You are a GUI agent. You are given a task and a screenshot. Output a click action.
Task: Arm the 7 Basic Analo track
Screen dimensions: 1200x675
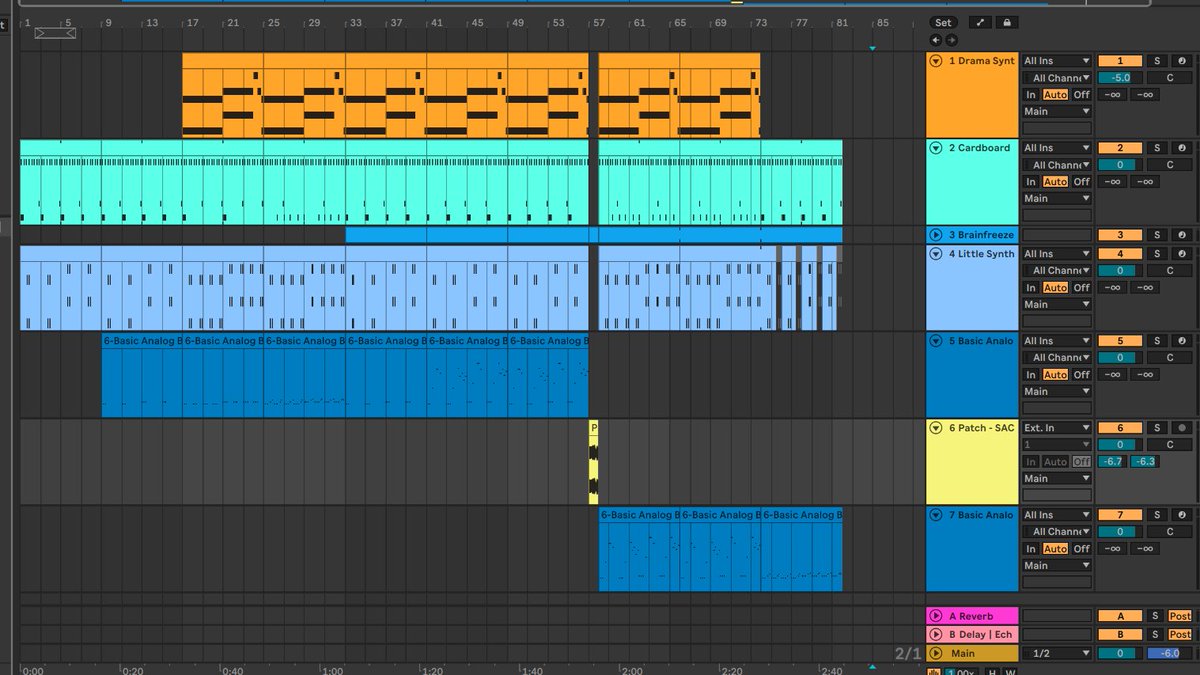pos(1183,515)
